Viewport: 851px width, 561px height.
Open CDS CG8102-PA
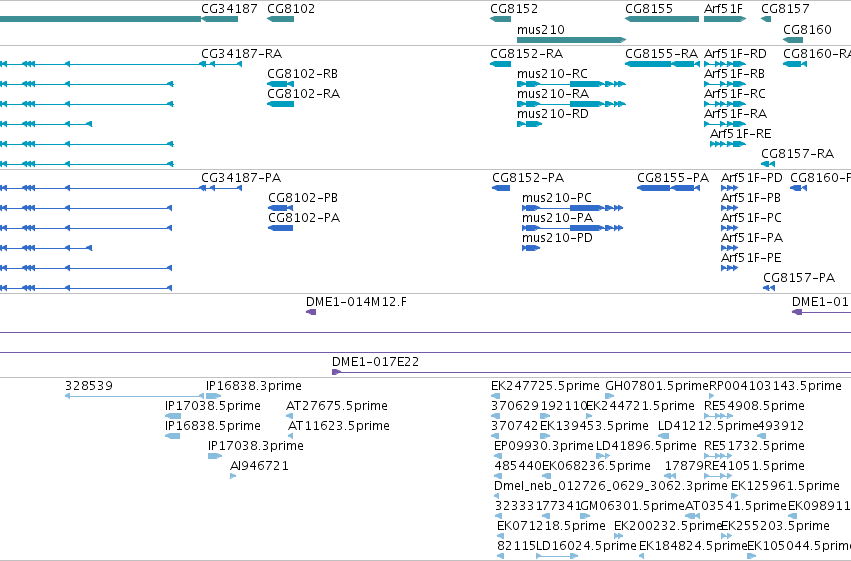(304, 218)
